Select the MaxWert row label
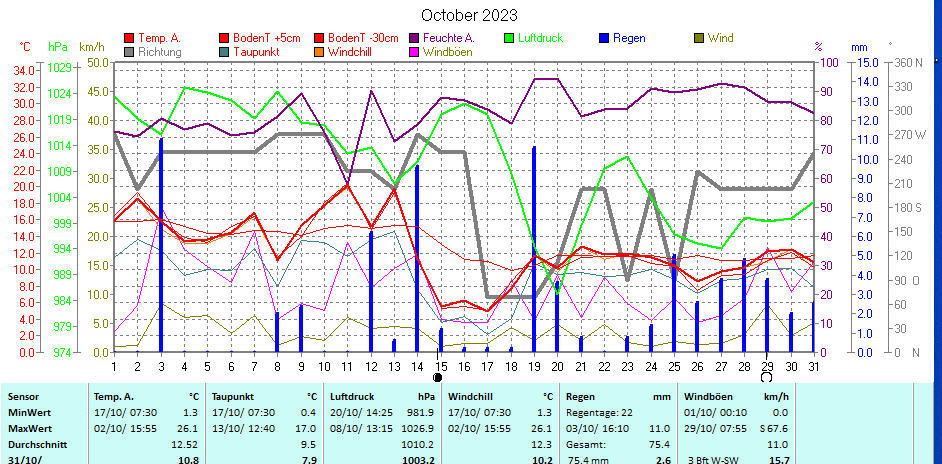 tap(27, 429)
